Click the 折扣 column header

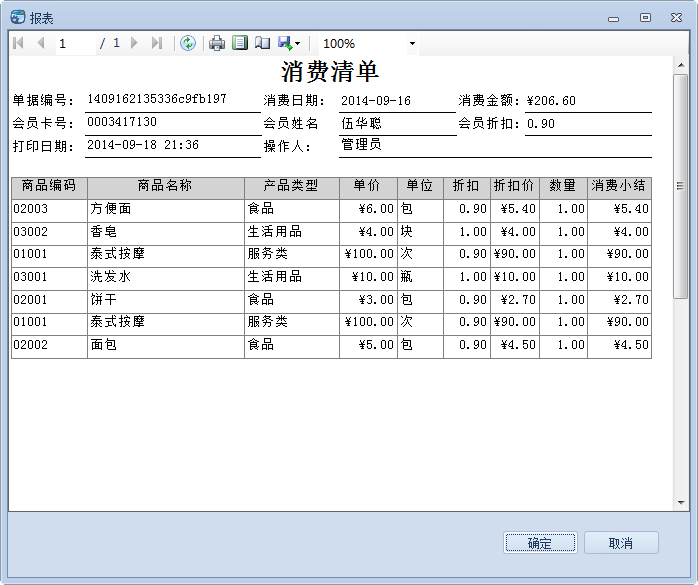(x=467, y=188)
